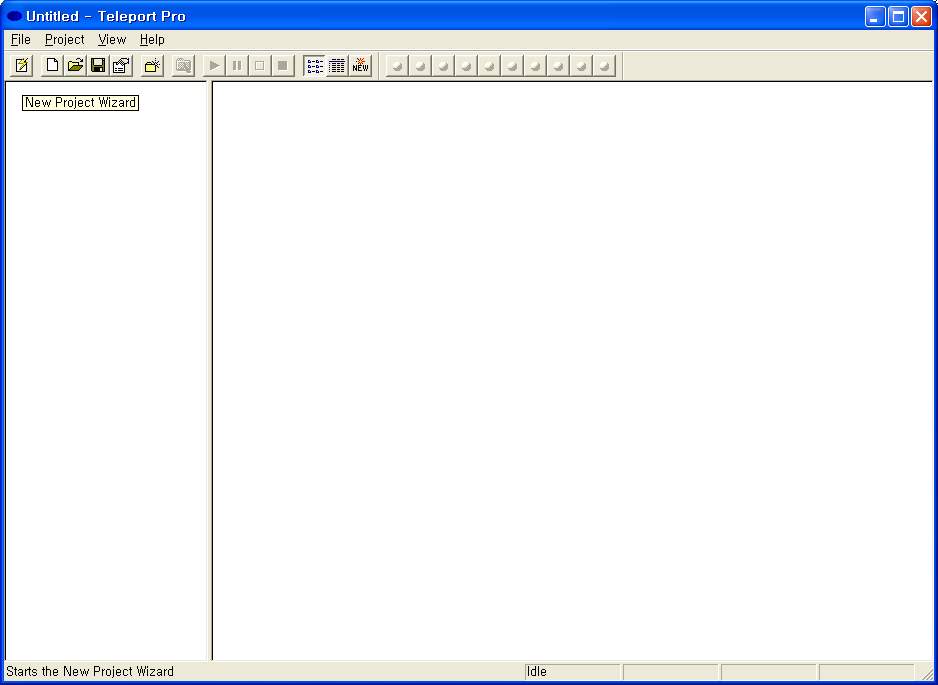Toggle the details grid view toolbar button
This screenshot has height=685, width=938.
coord(337,66)
